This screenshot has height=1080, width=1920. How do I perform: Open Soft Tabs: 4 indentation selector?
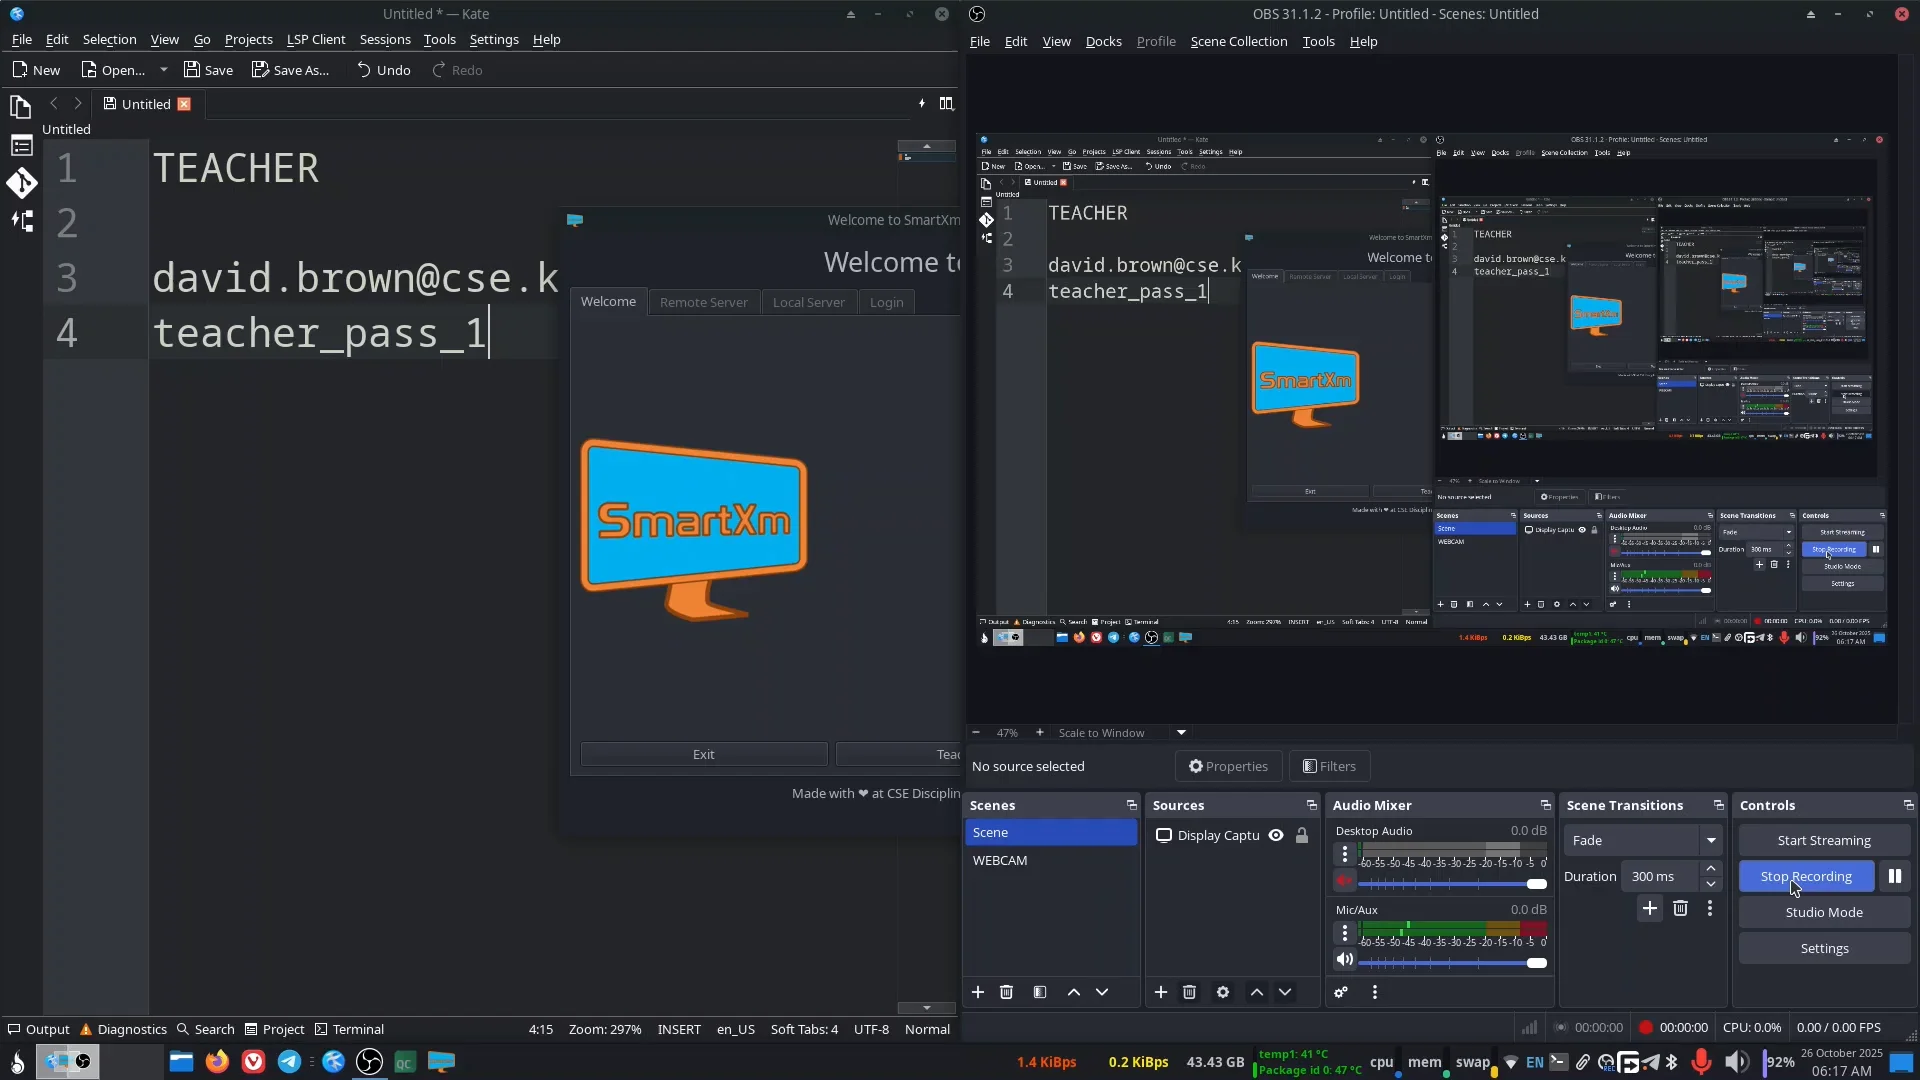click(804, 1029)
